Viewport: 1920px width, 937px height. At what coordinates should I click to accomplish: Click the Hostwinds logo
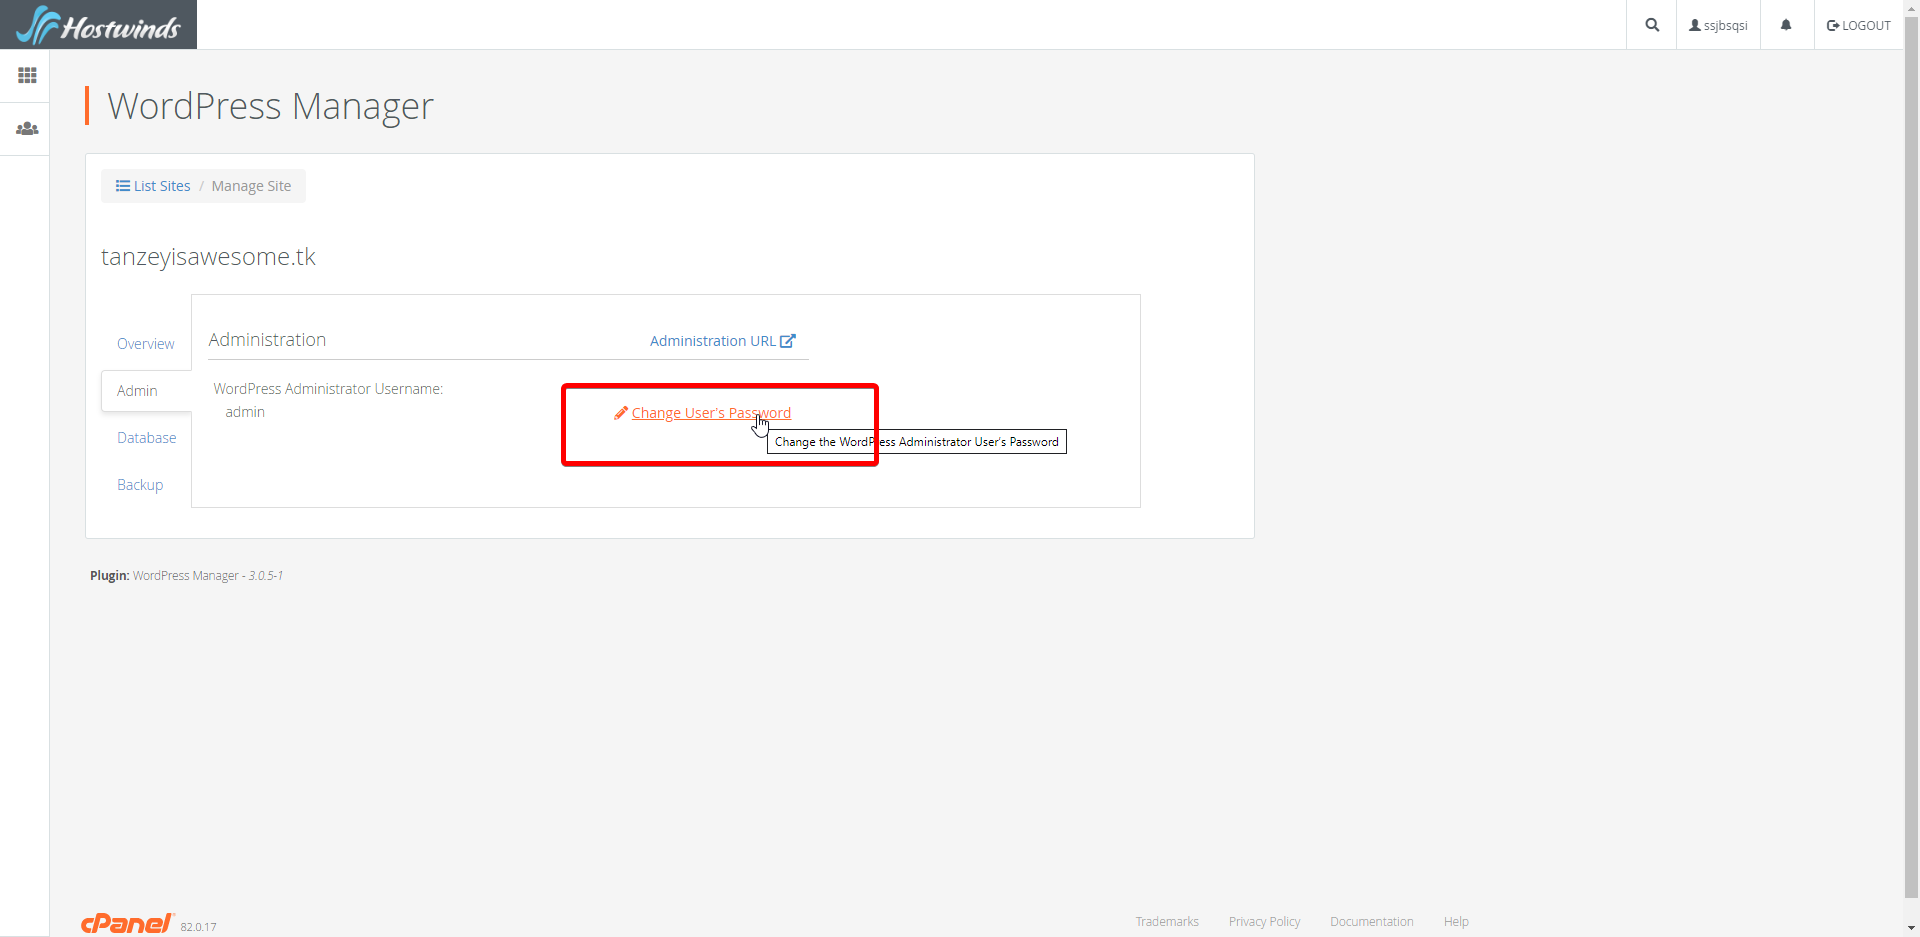tap(98, 25)
